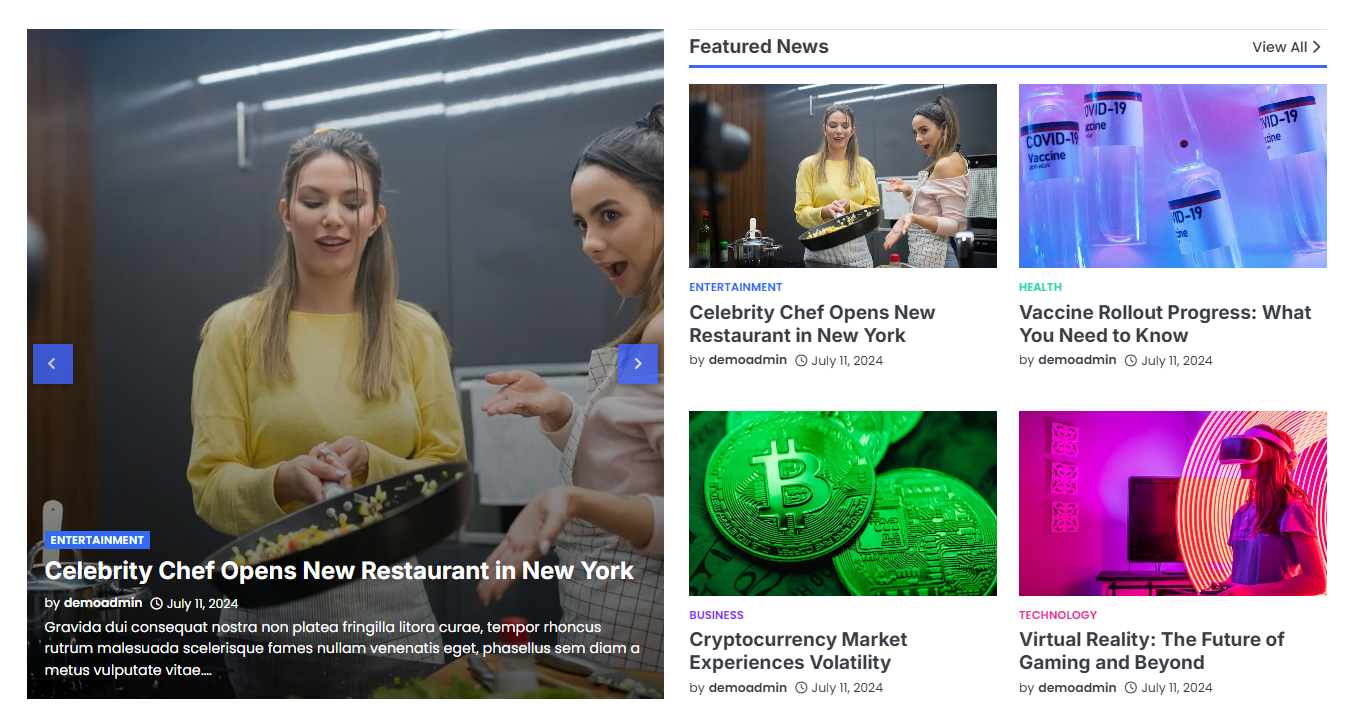Open the View All featured news link
Screen dimensions: 1358x725
coord(1287,47)
